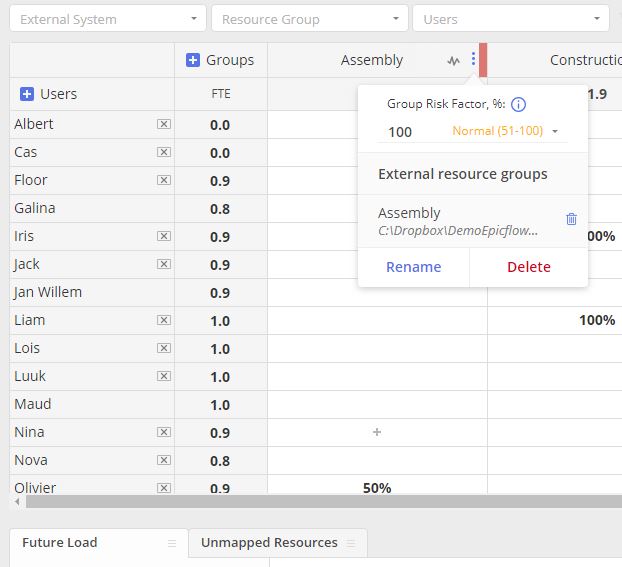
Task: Click the blue plus icon beside Groups
Action: [x=193, y=60]
